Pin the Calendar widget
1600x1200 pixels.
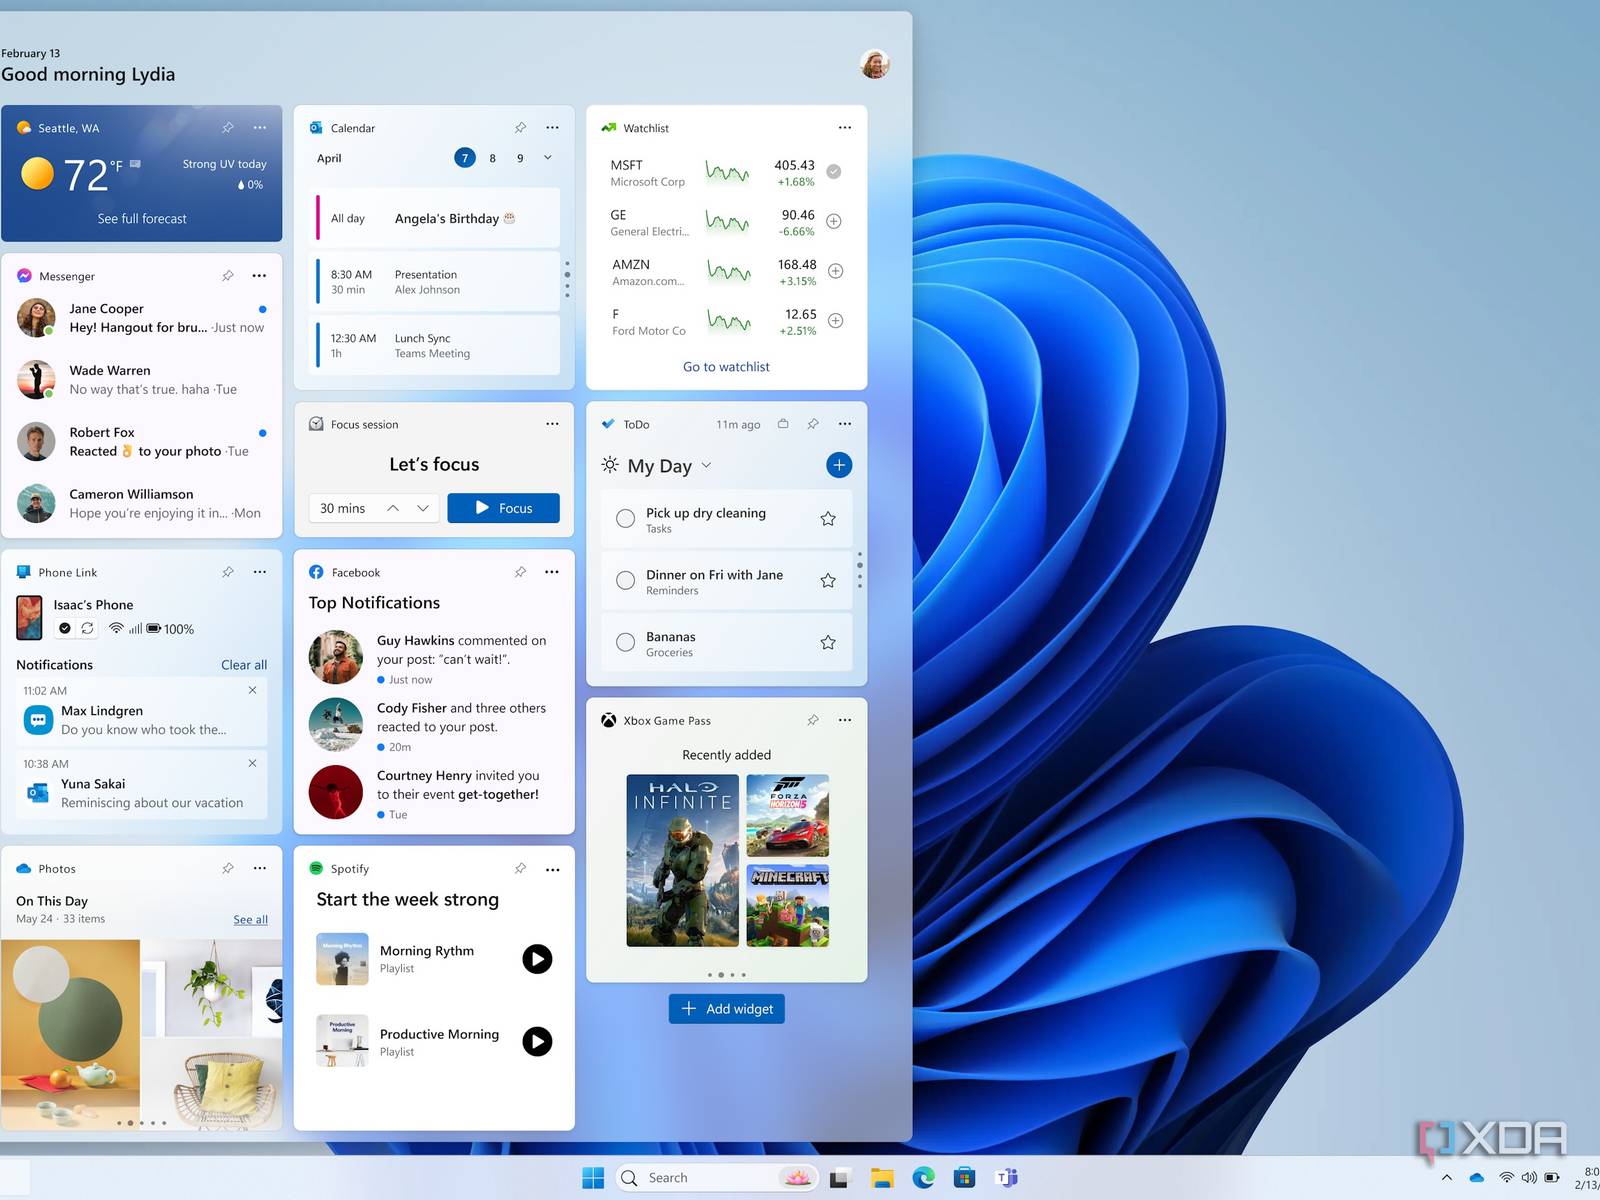point(520,128)
